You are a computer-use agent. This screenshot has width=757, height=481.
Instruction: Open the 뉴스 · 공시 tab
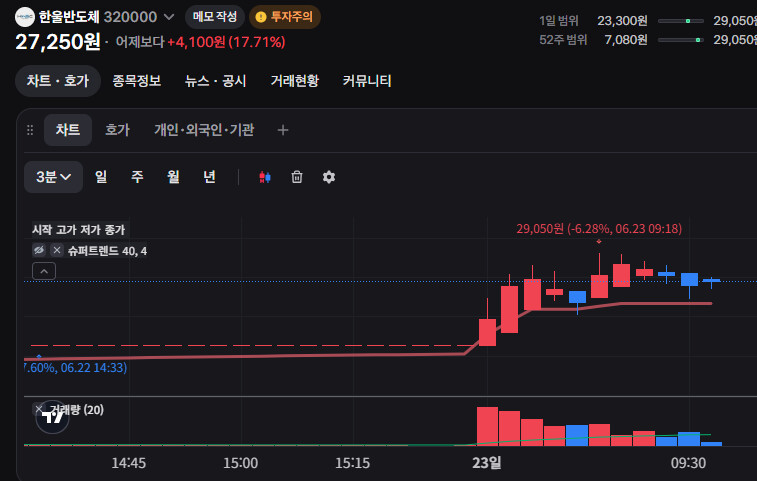[x=216, y=81]
